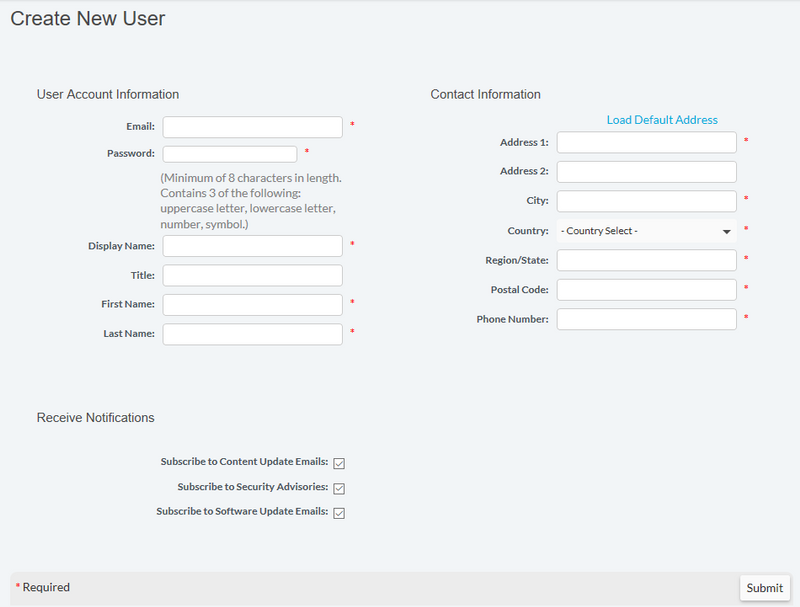Select the Address 1 field
800x607 pixels.
[646, 143]
